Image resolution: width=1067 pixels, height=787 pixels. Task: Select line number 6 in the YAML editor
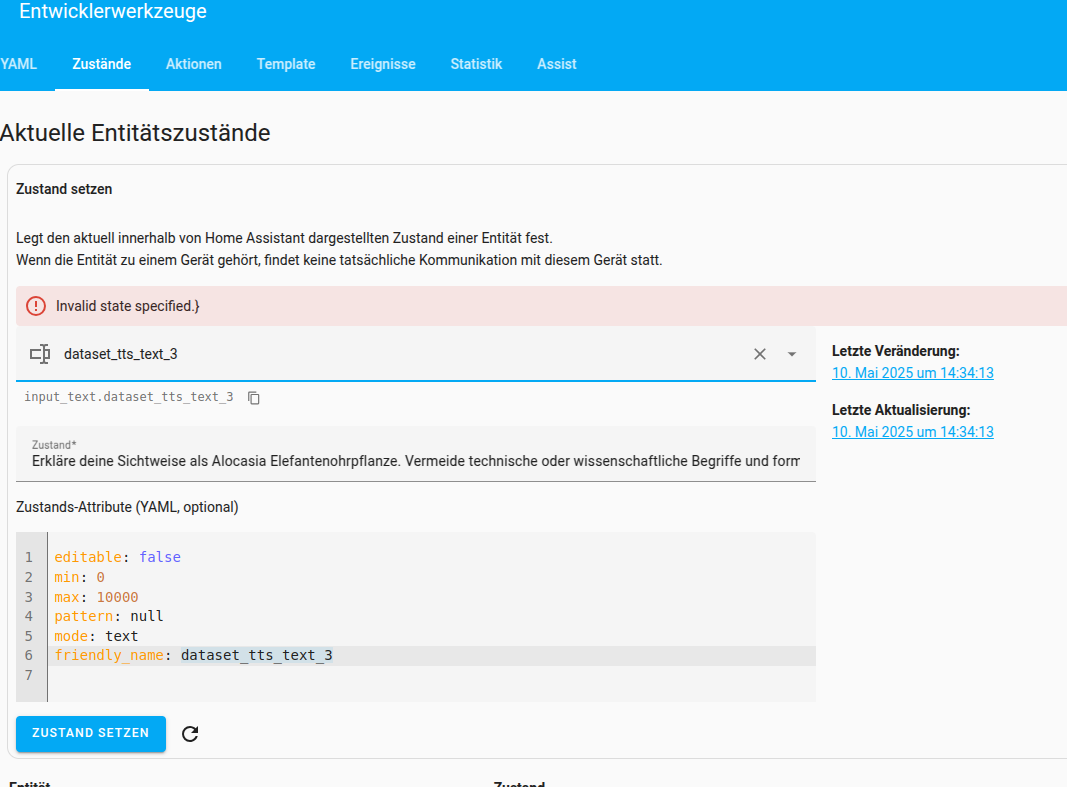click(x=28, y=655)
